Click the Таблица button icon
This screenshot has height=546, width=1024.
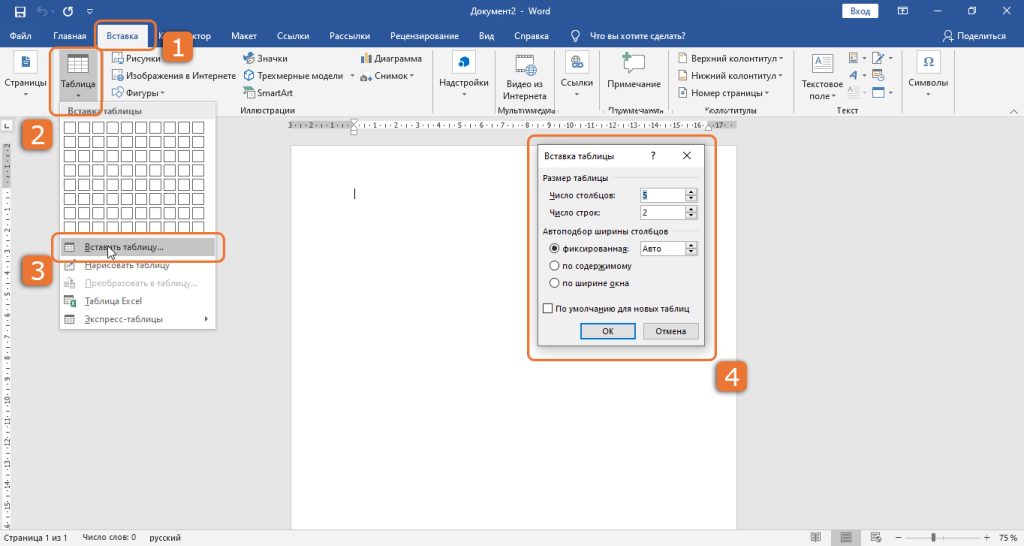point(78,65)
